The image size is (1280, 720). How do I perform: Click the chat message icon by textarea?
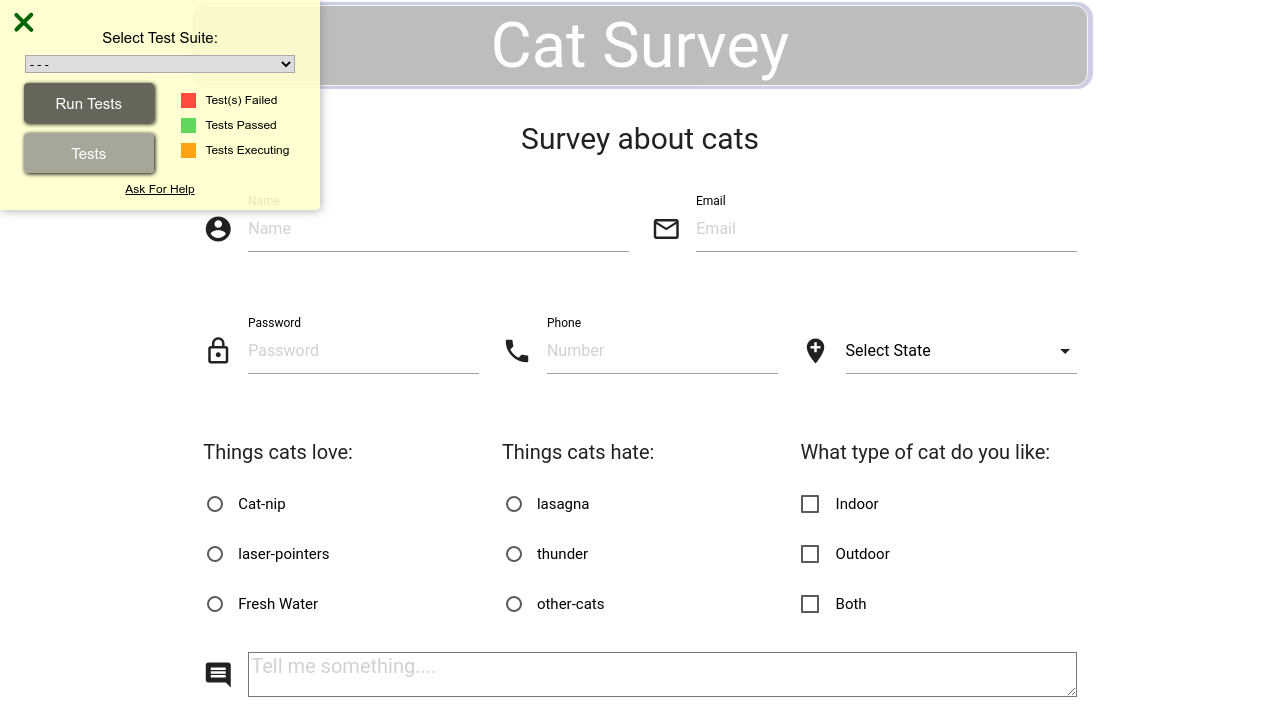pyautogui.click(x=218, y=675)
